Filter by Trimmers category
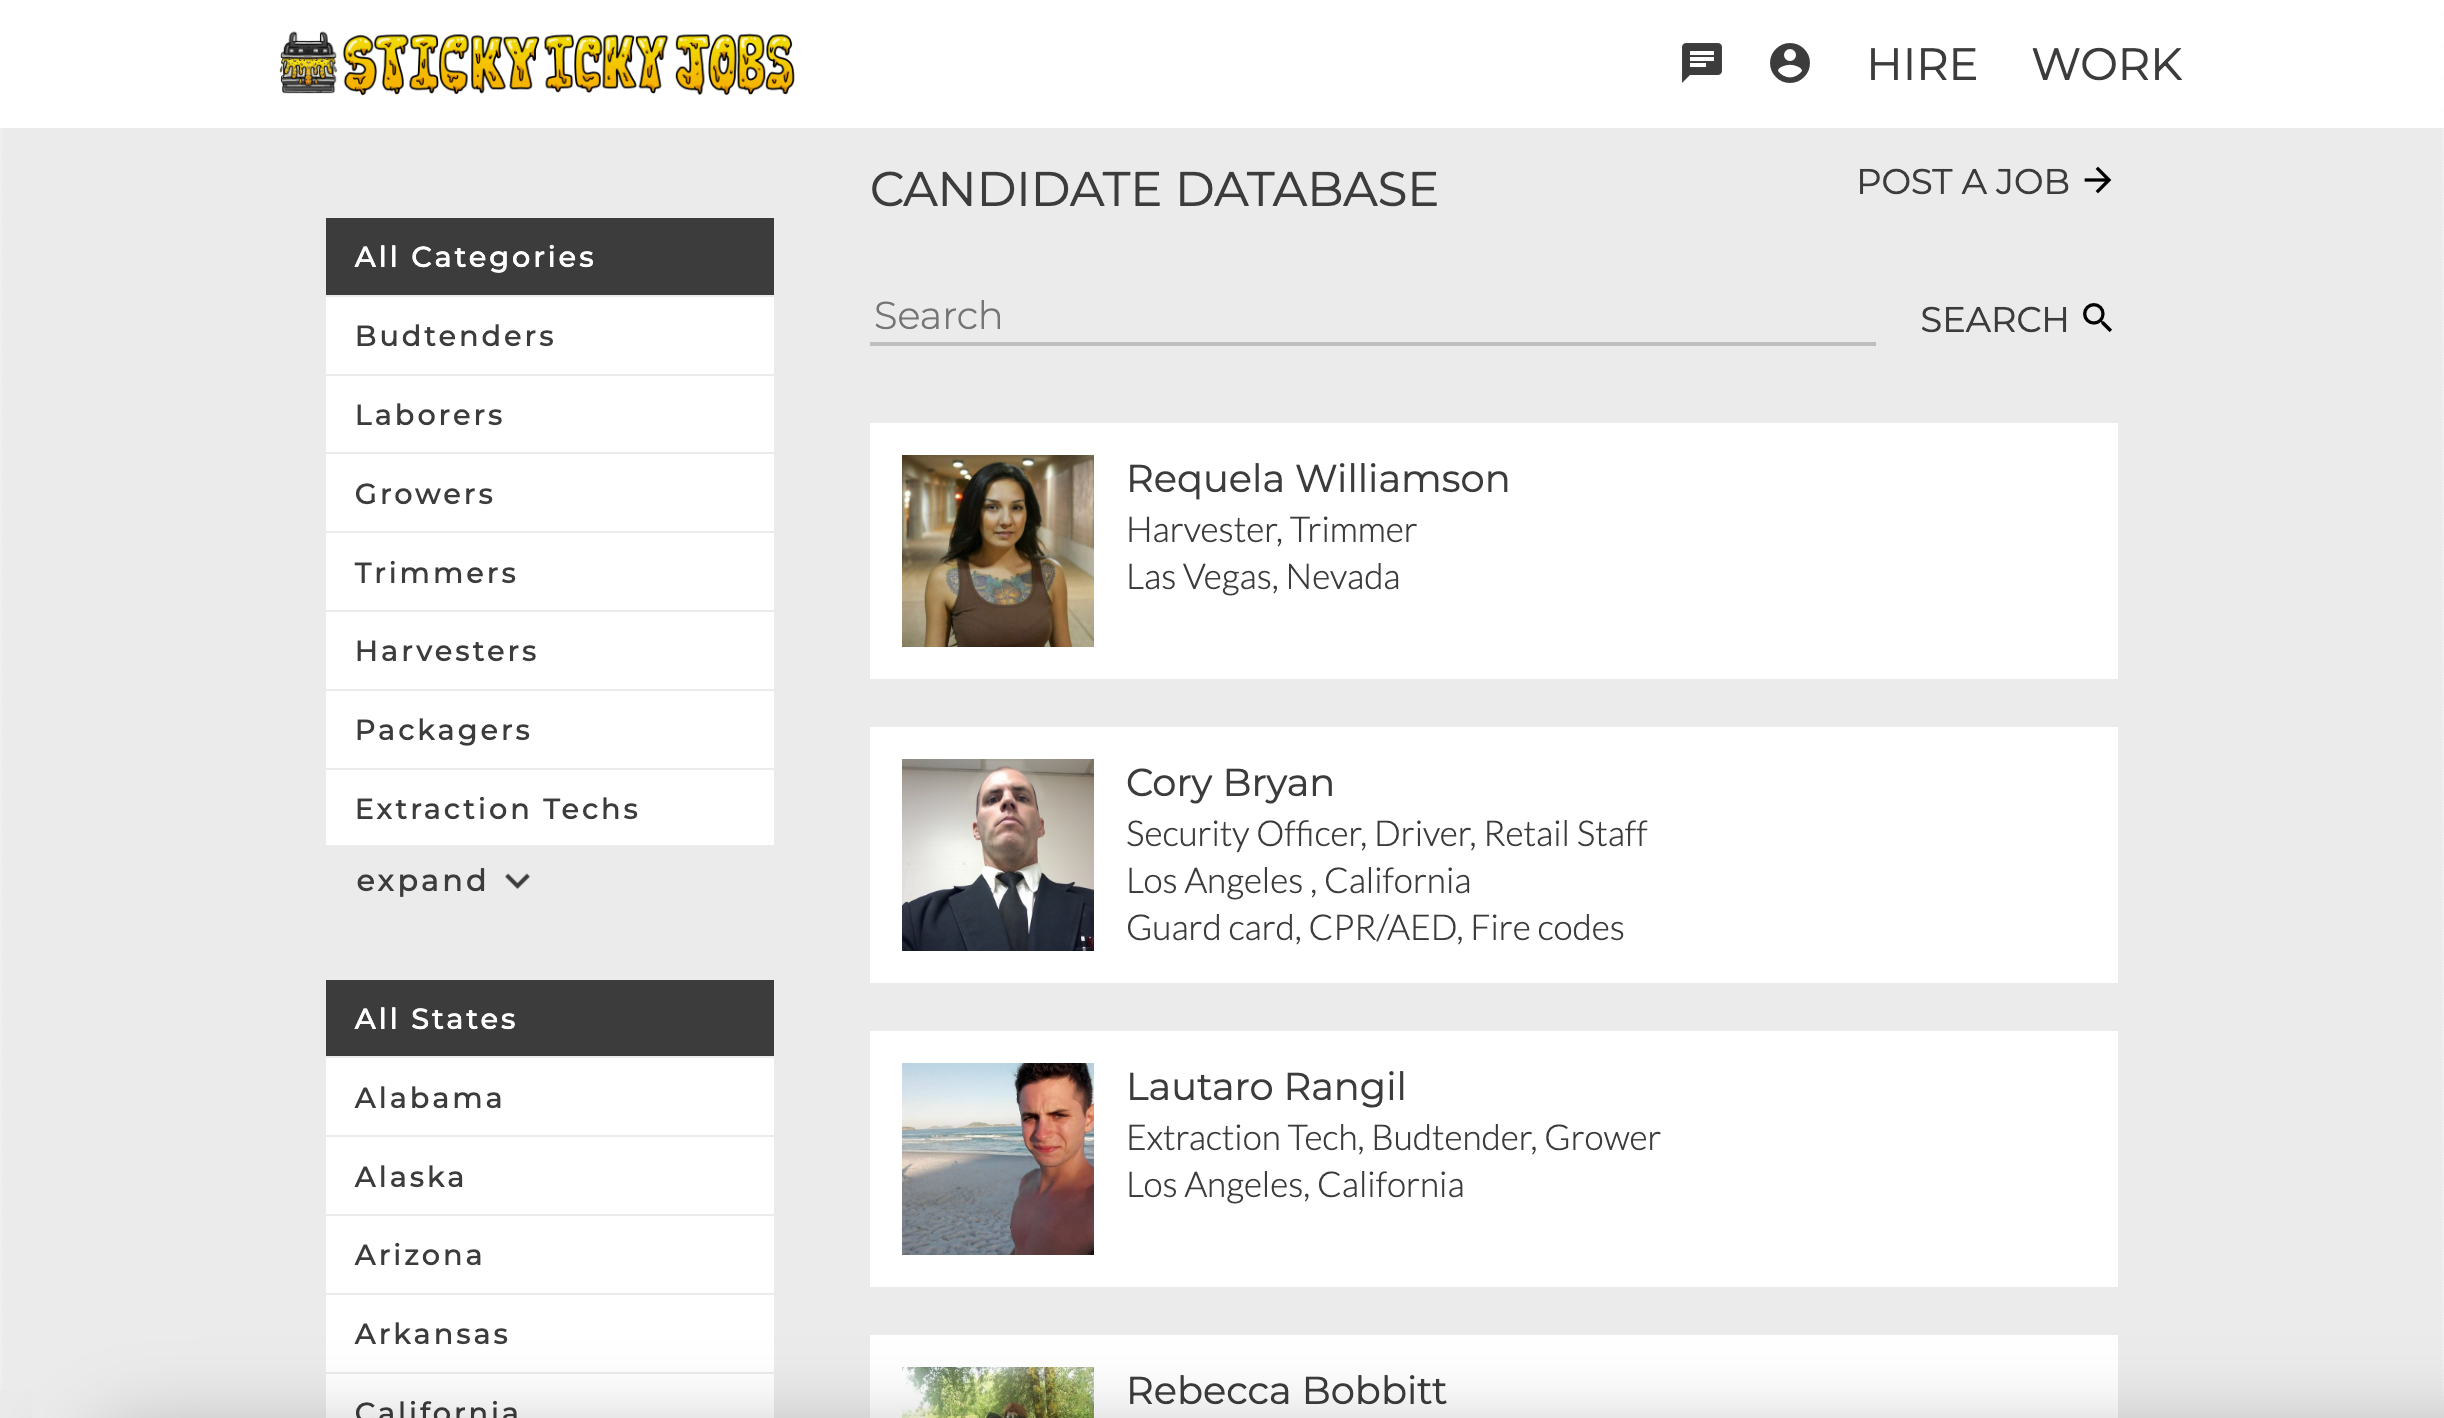 tap(549, 573)
